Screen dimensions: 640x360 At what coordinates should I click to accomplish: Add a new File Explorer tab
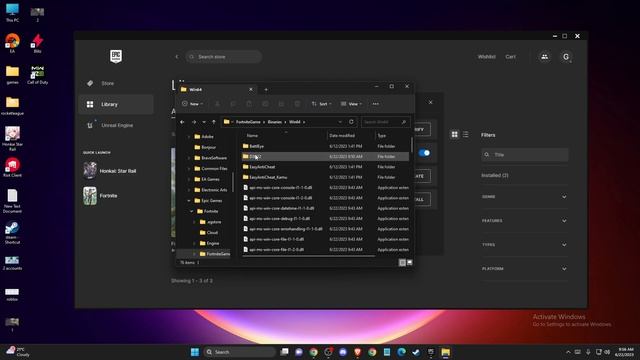click(266, 89)
